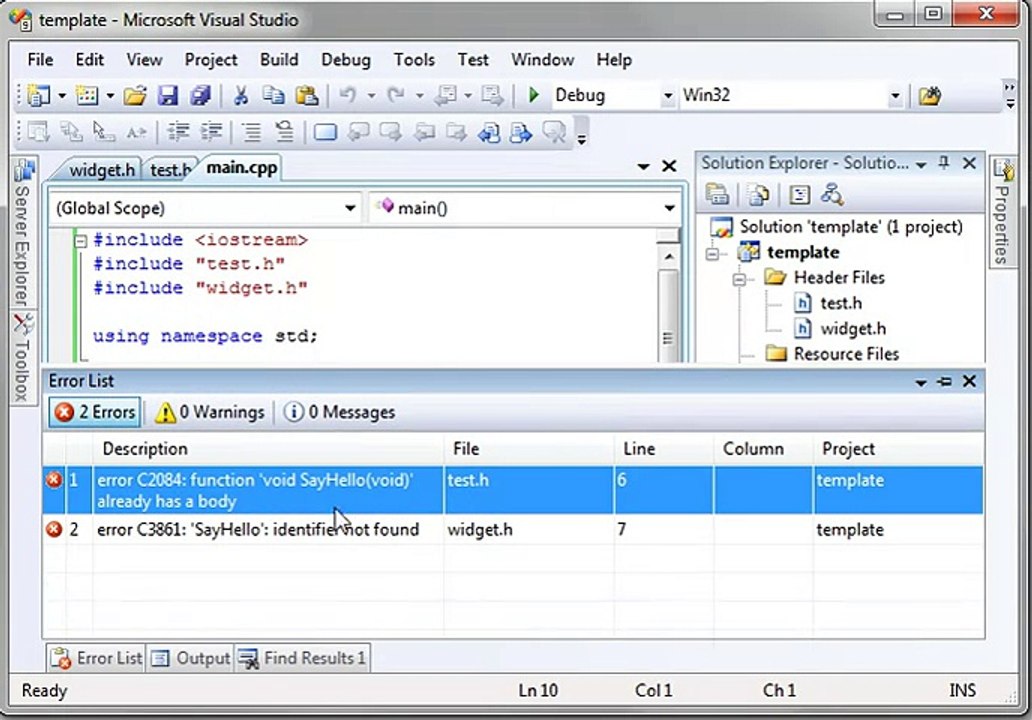This screenshot has width=1032, height=720.
Task: Sort errors by the Description column header
Action: [268, 449]
